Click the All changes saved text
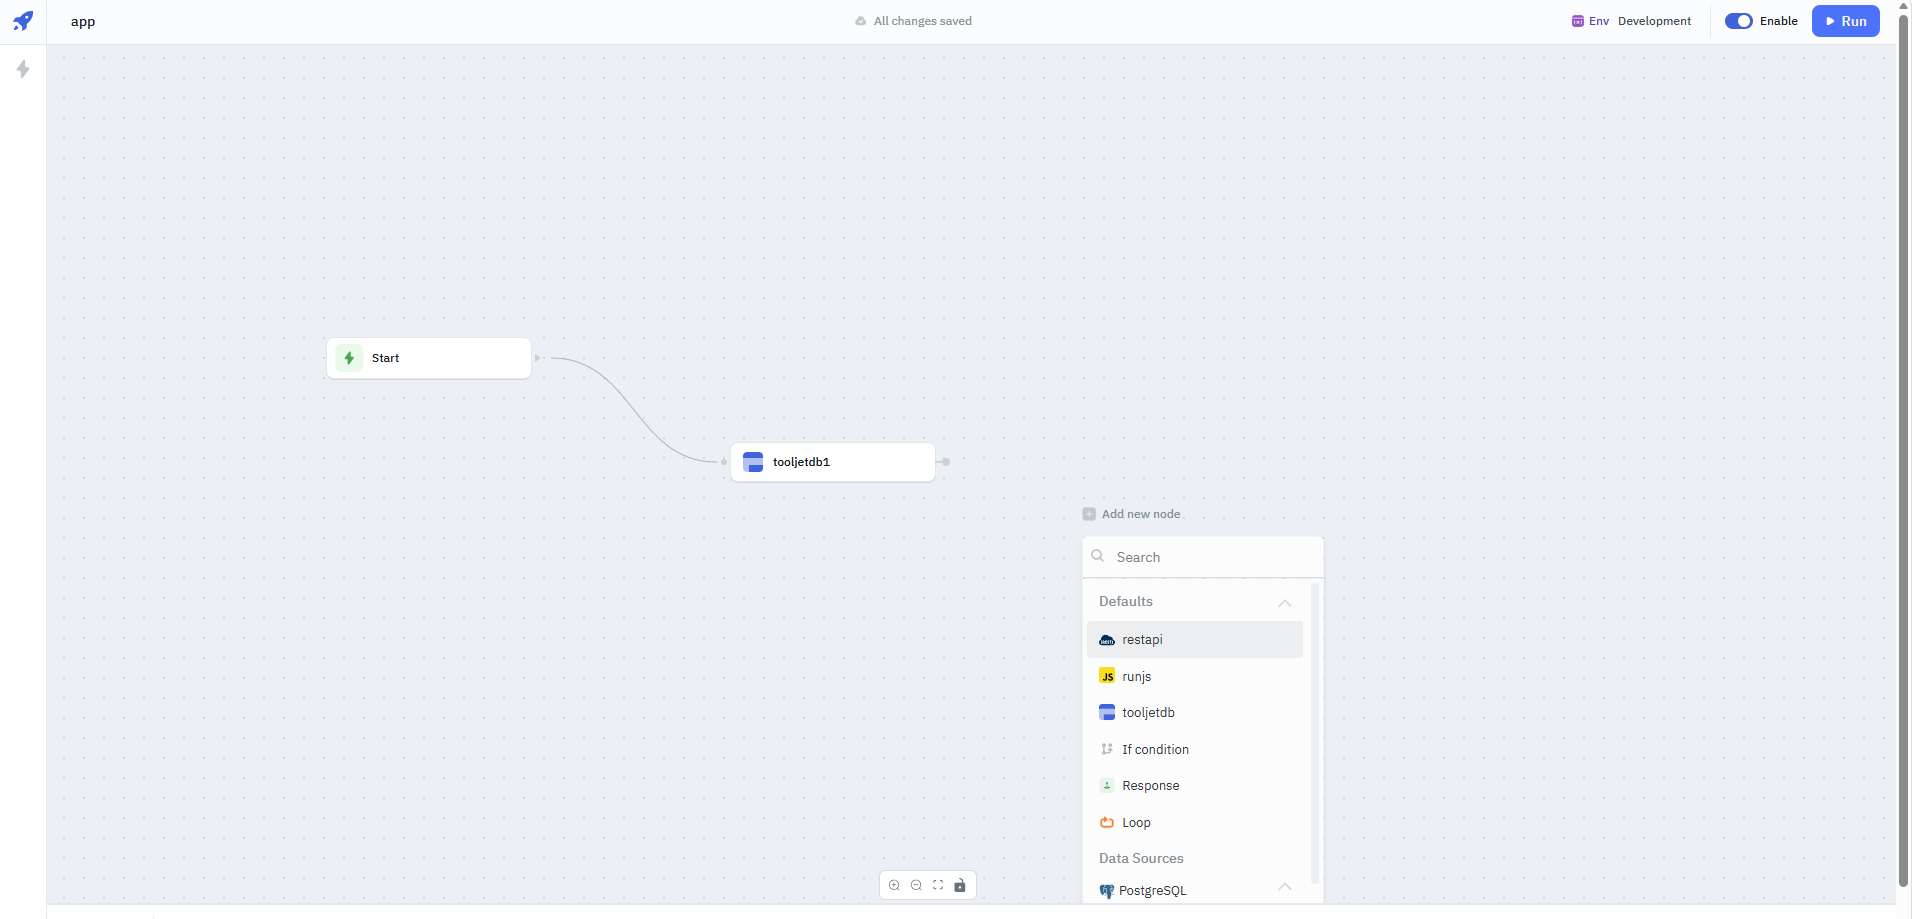The height and width of the screenshot is (919, 1914). pos(923,21)
